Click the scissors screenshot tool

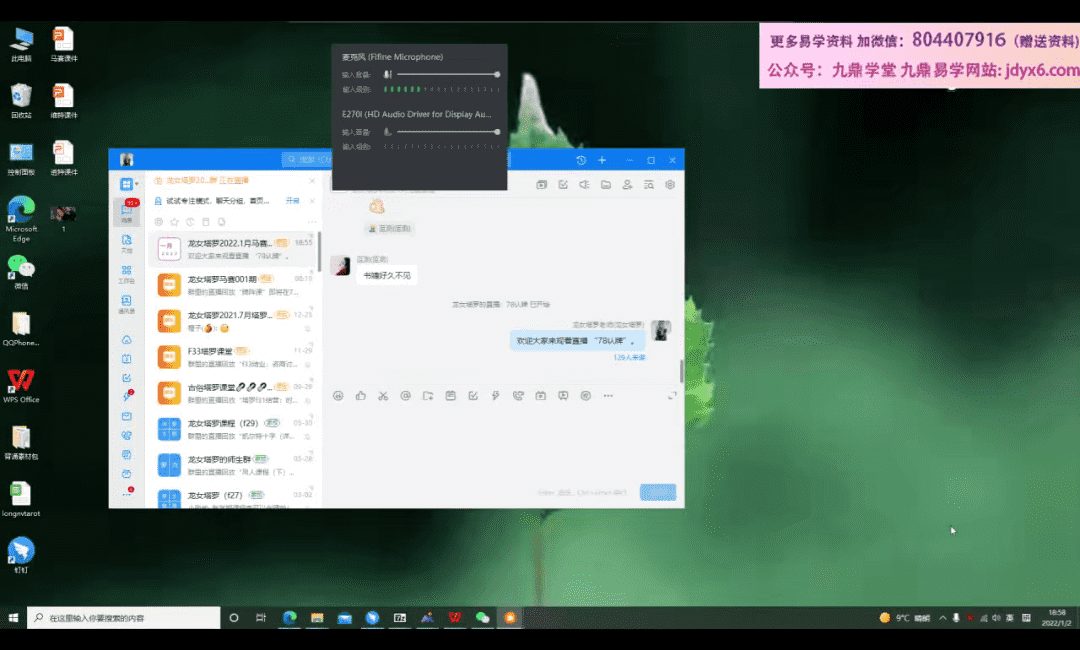382,396
